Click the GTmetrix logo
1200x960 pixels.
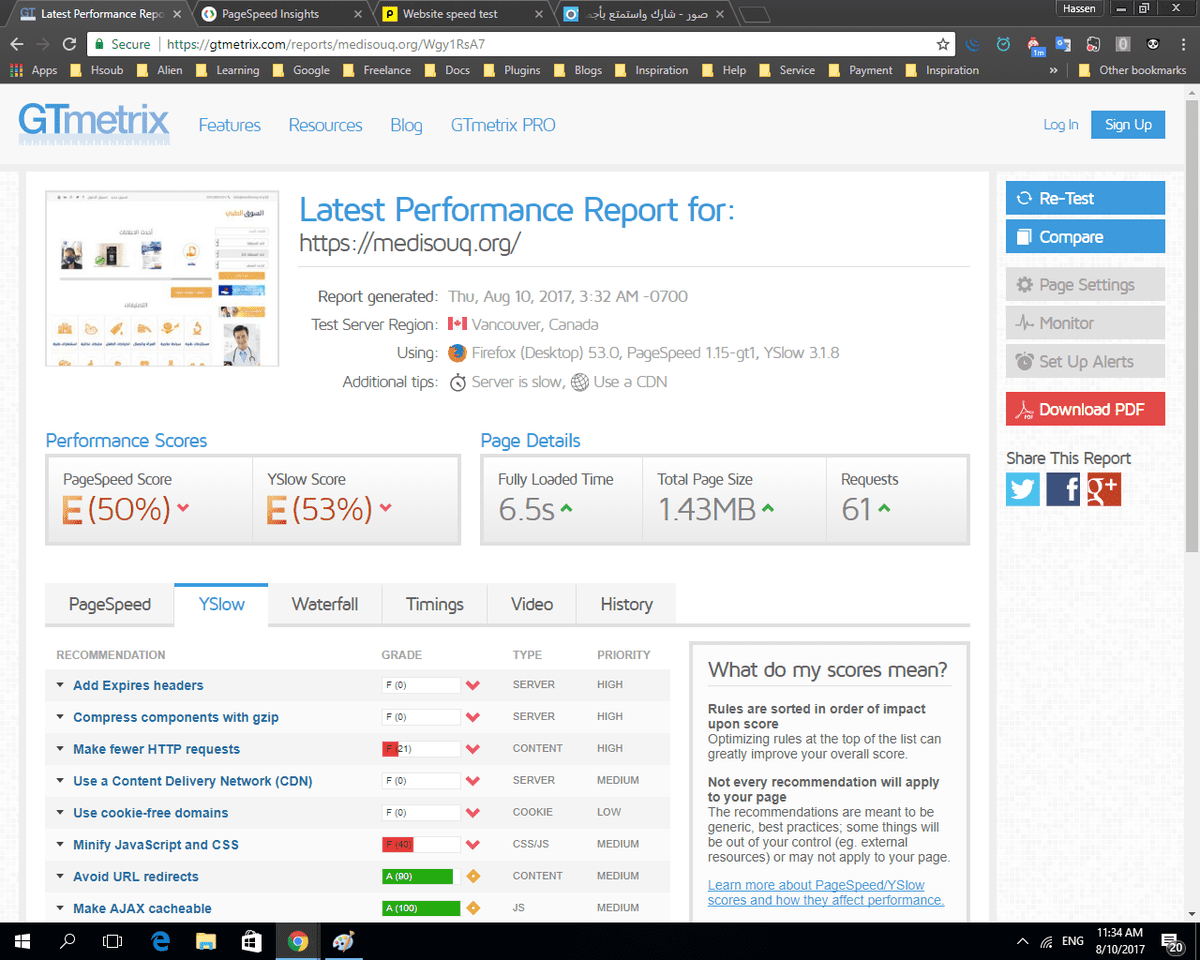tap(94, 124)
